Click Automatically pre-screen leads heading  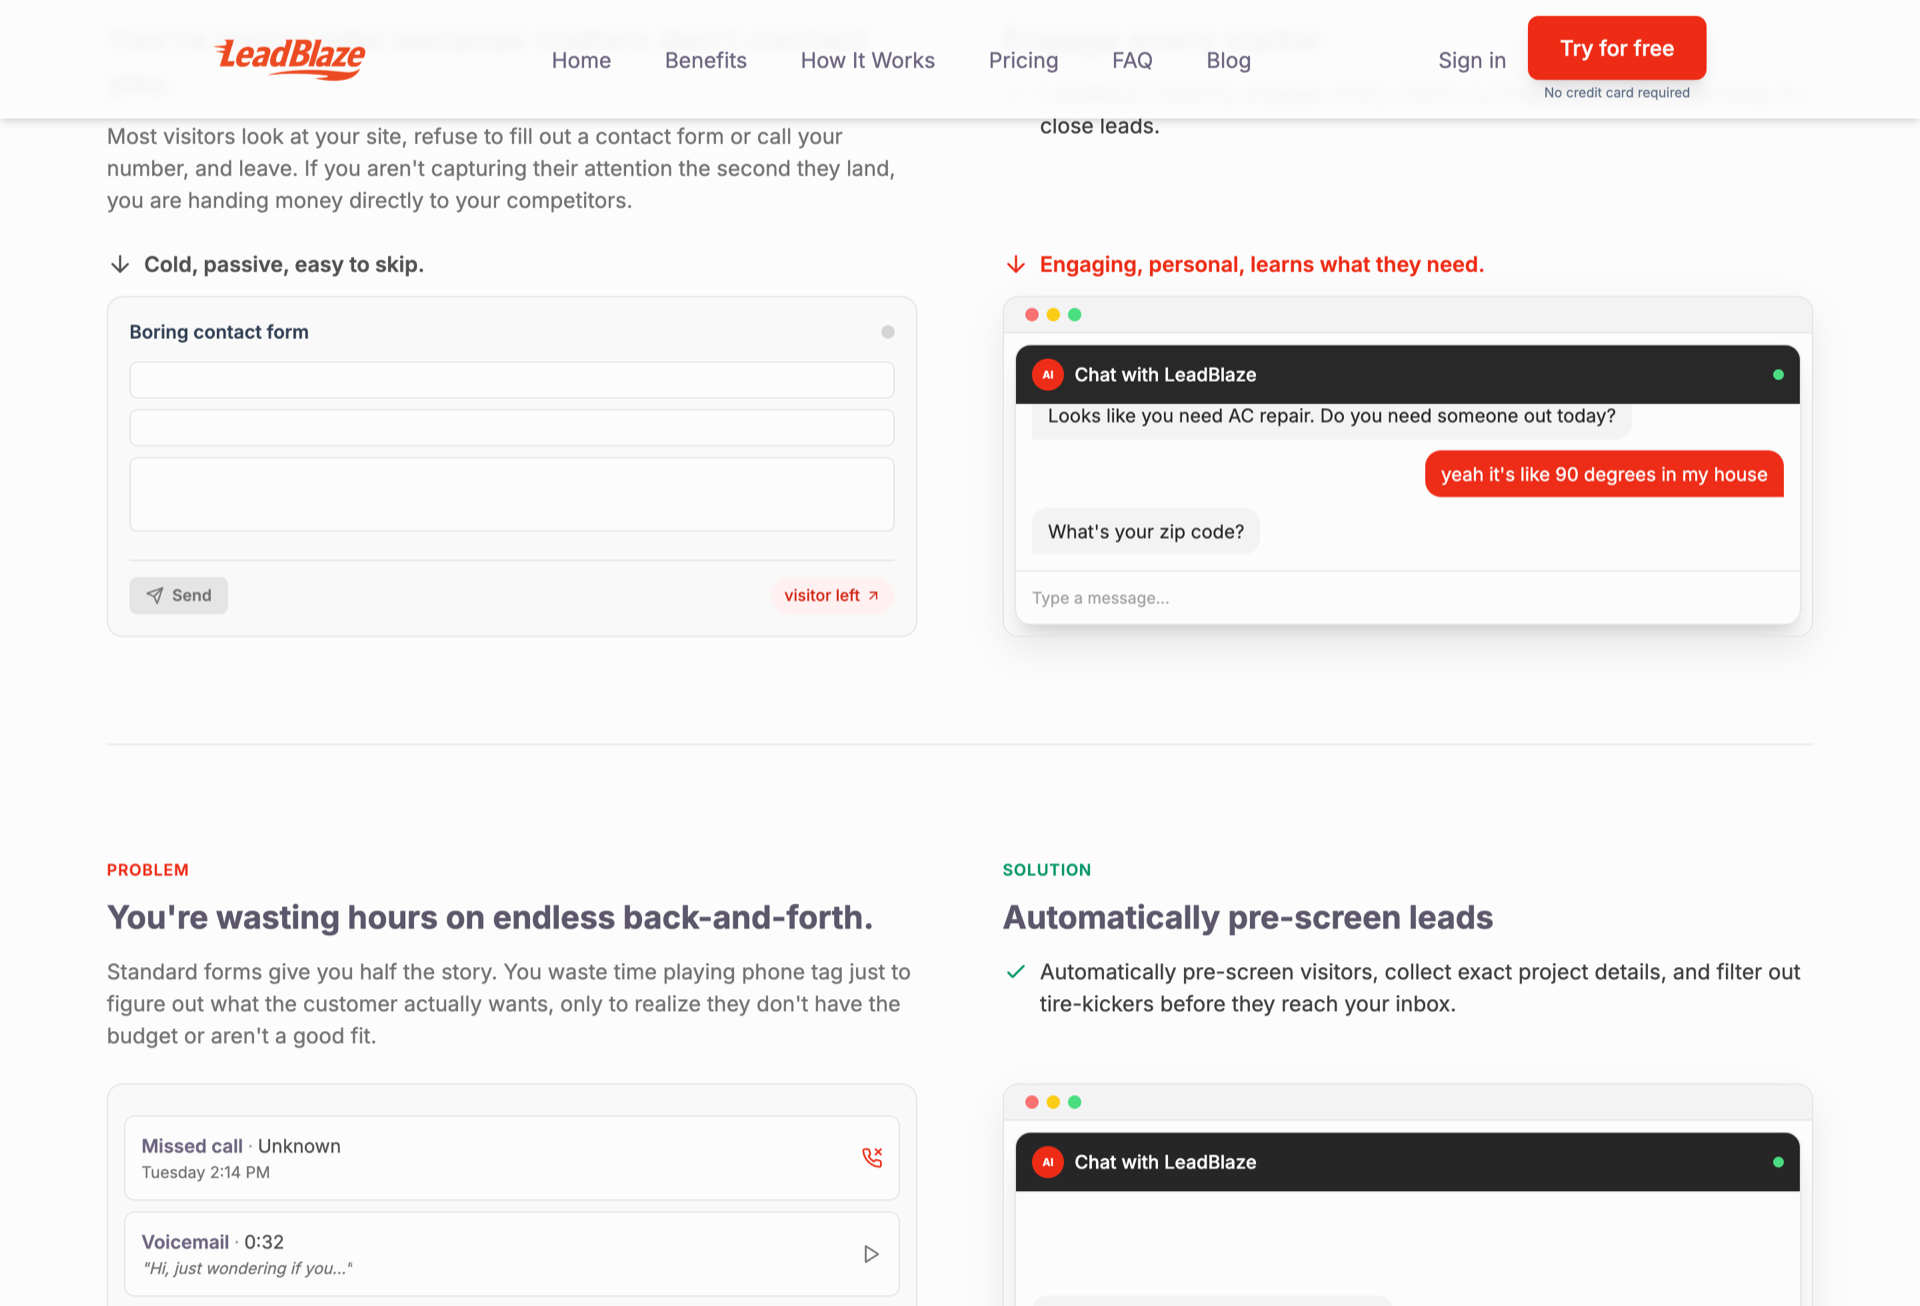pyautogui.click(x=1248, y=918)
